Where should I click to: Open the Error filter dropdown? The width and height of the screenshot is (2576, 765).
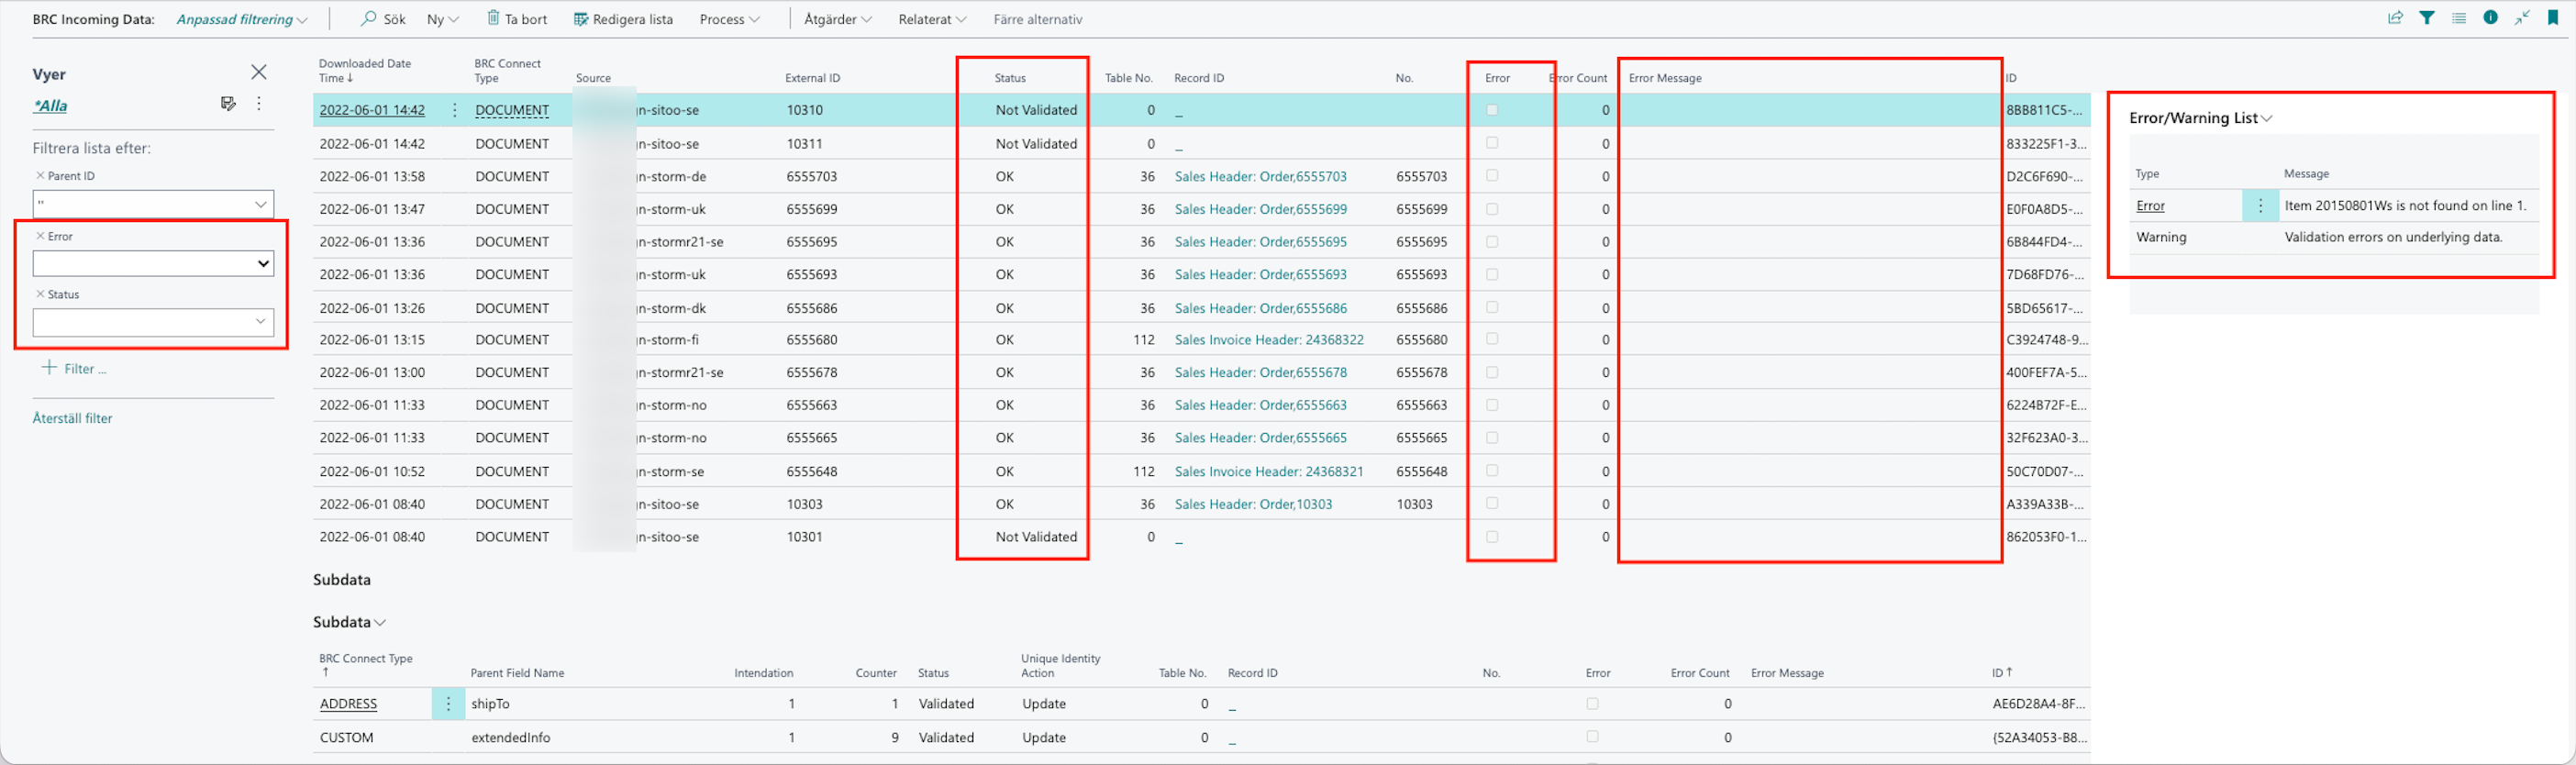click(153, 264)
